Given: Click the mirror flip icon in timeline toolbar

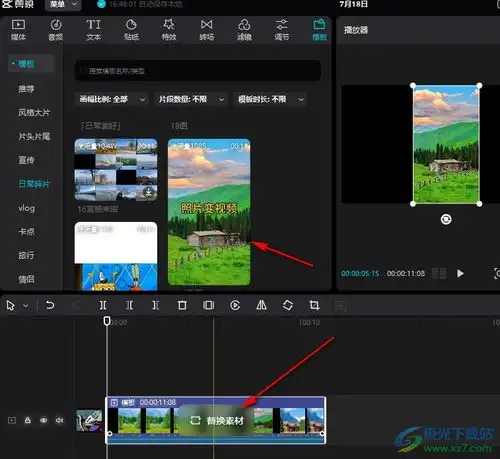Looking at the screenshot, I should click(261, 305).
